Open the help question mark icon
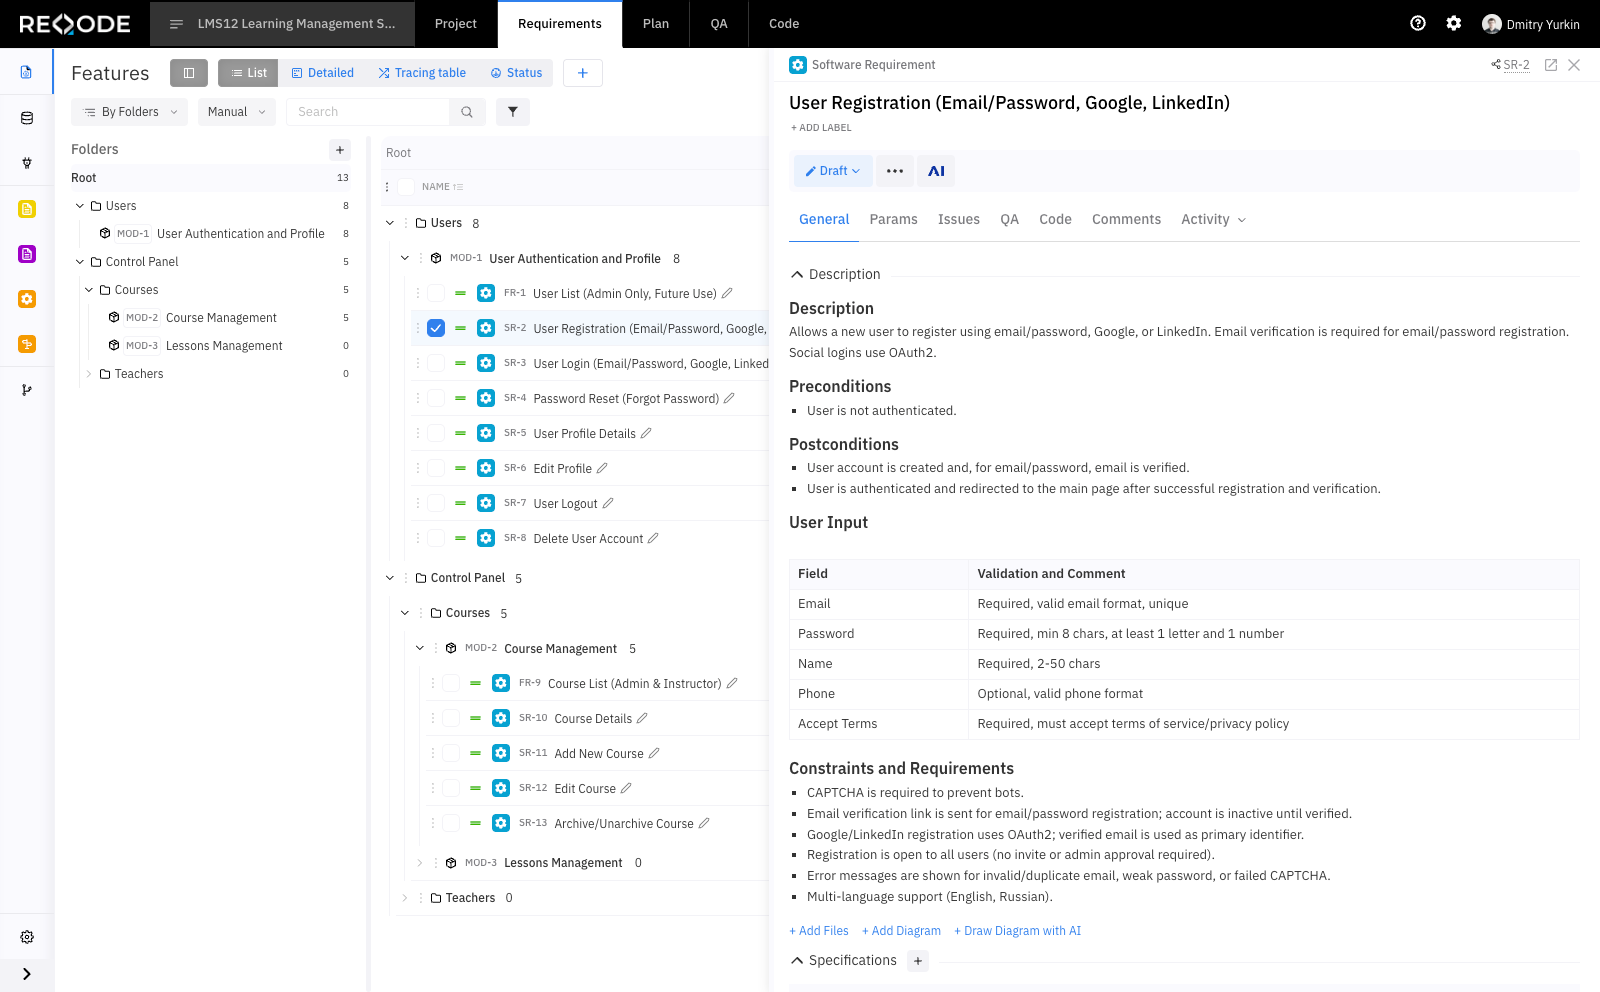This screenshot has width=1600, height=992. (x=1418, y=23)
